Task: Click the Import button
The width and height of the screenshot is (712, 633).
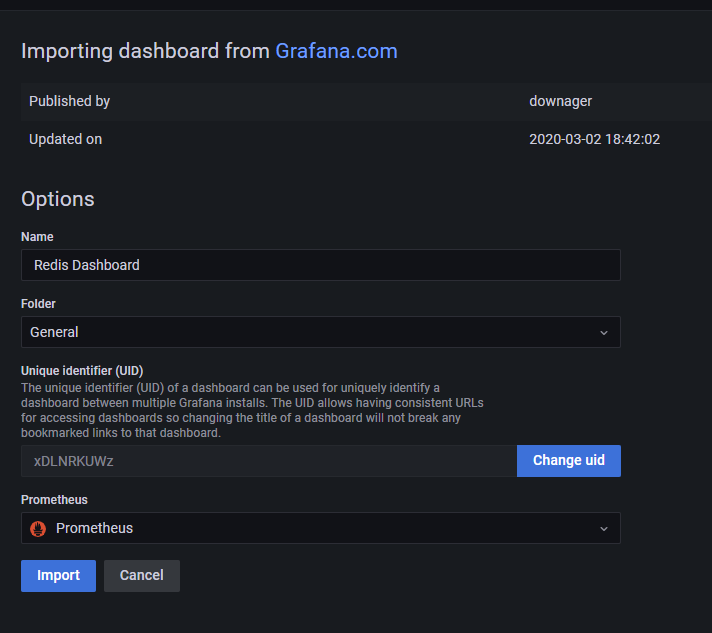Action: tap(58, 575)
